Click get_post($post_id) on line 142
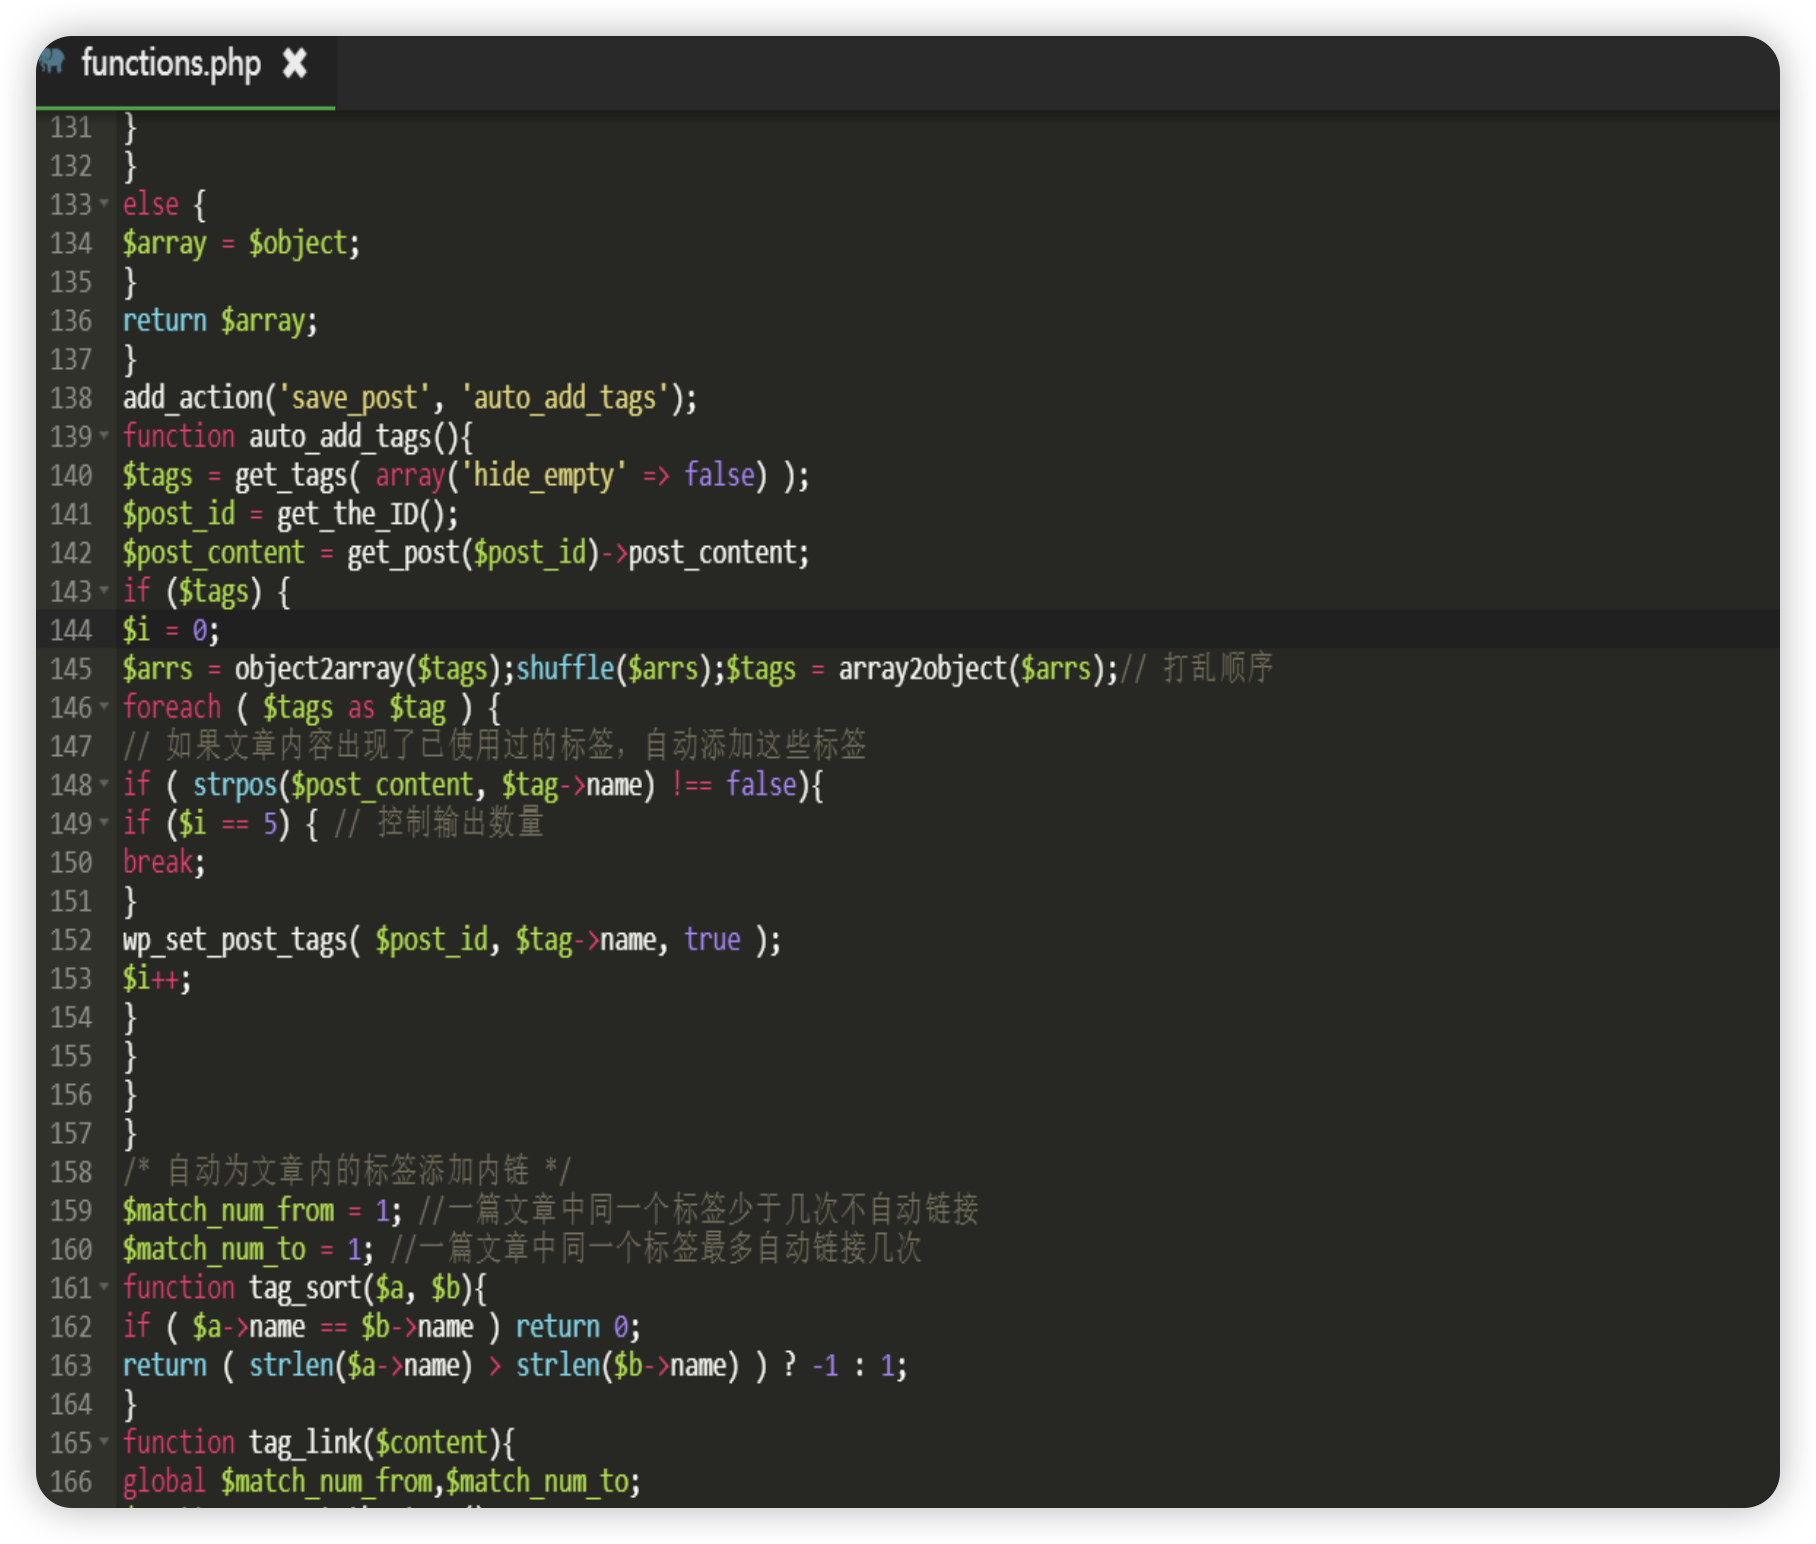 click(473, 553)
